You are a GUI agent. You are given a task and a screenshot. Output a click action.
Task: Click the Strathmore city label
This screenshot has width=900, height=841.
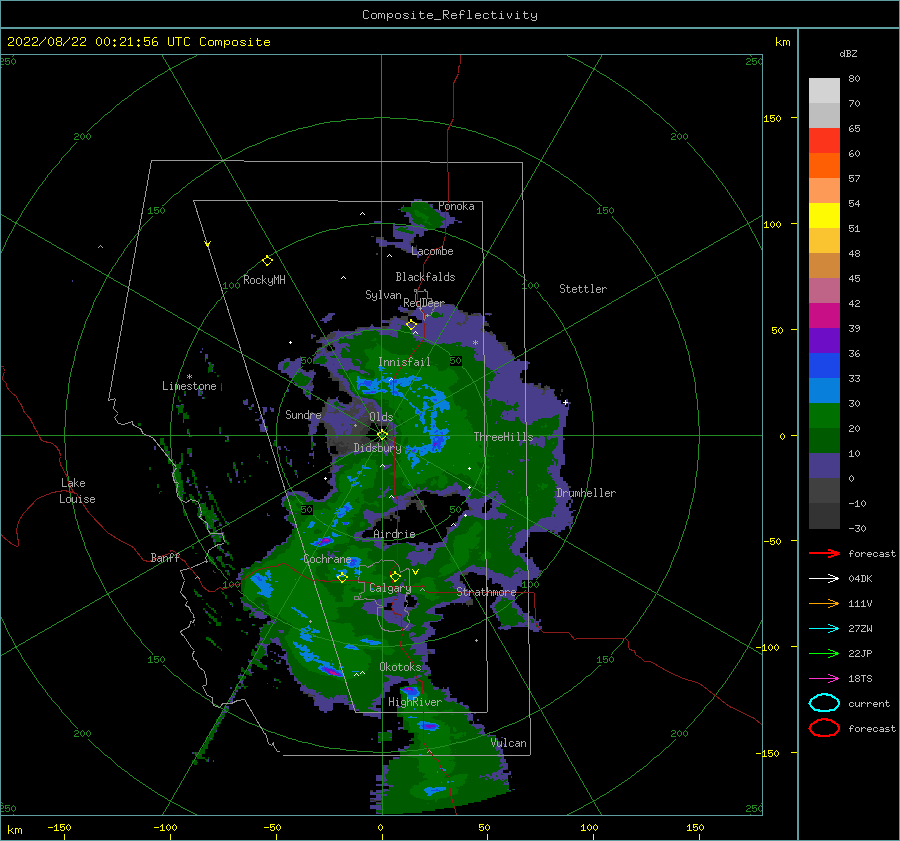(x=486, y=592)
